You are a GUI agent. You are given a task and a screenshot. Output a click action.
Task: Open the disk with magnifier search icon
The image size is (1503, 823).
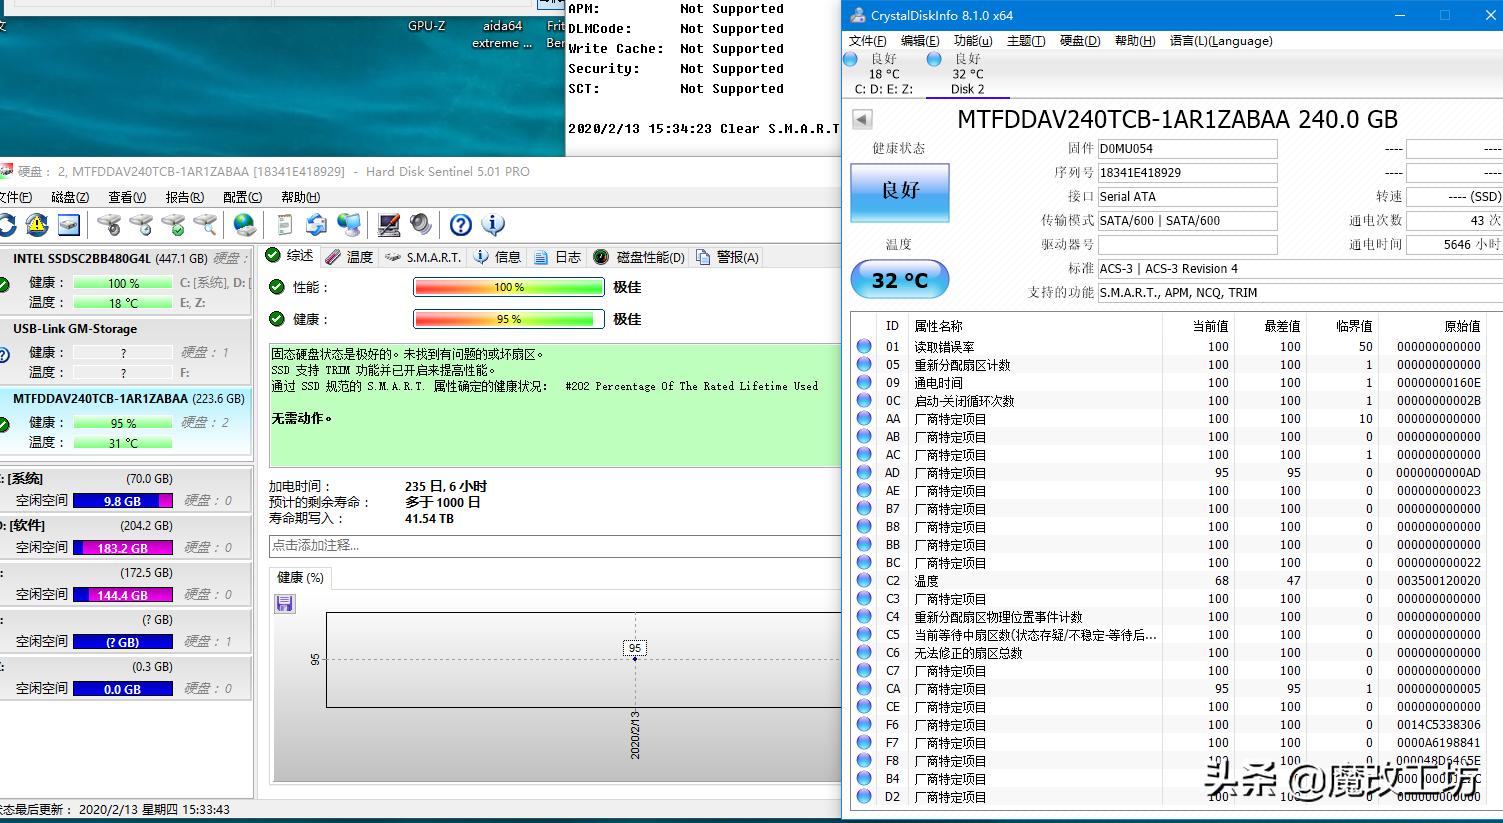pos(205,225)
